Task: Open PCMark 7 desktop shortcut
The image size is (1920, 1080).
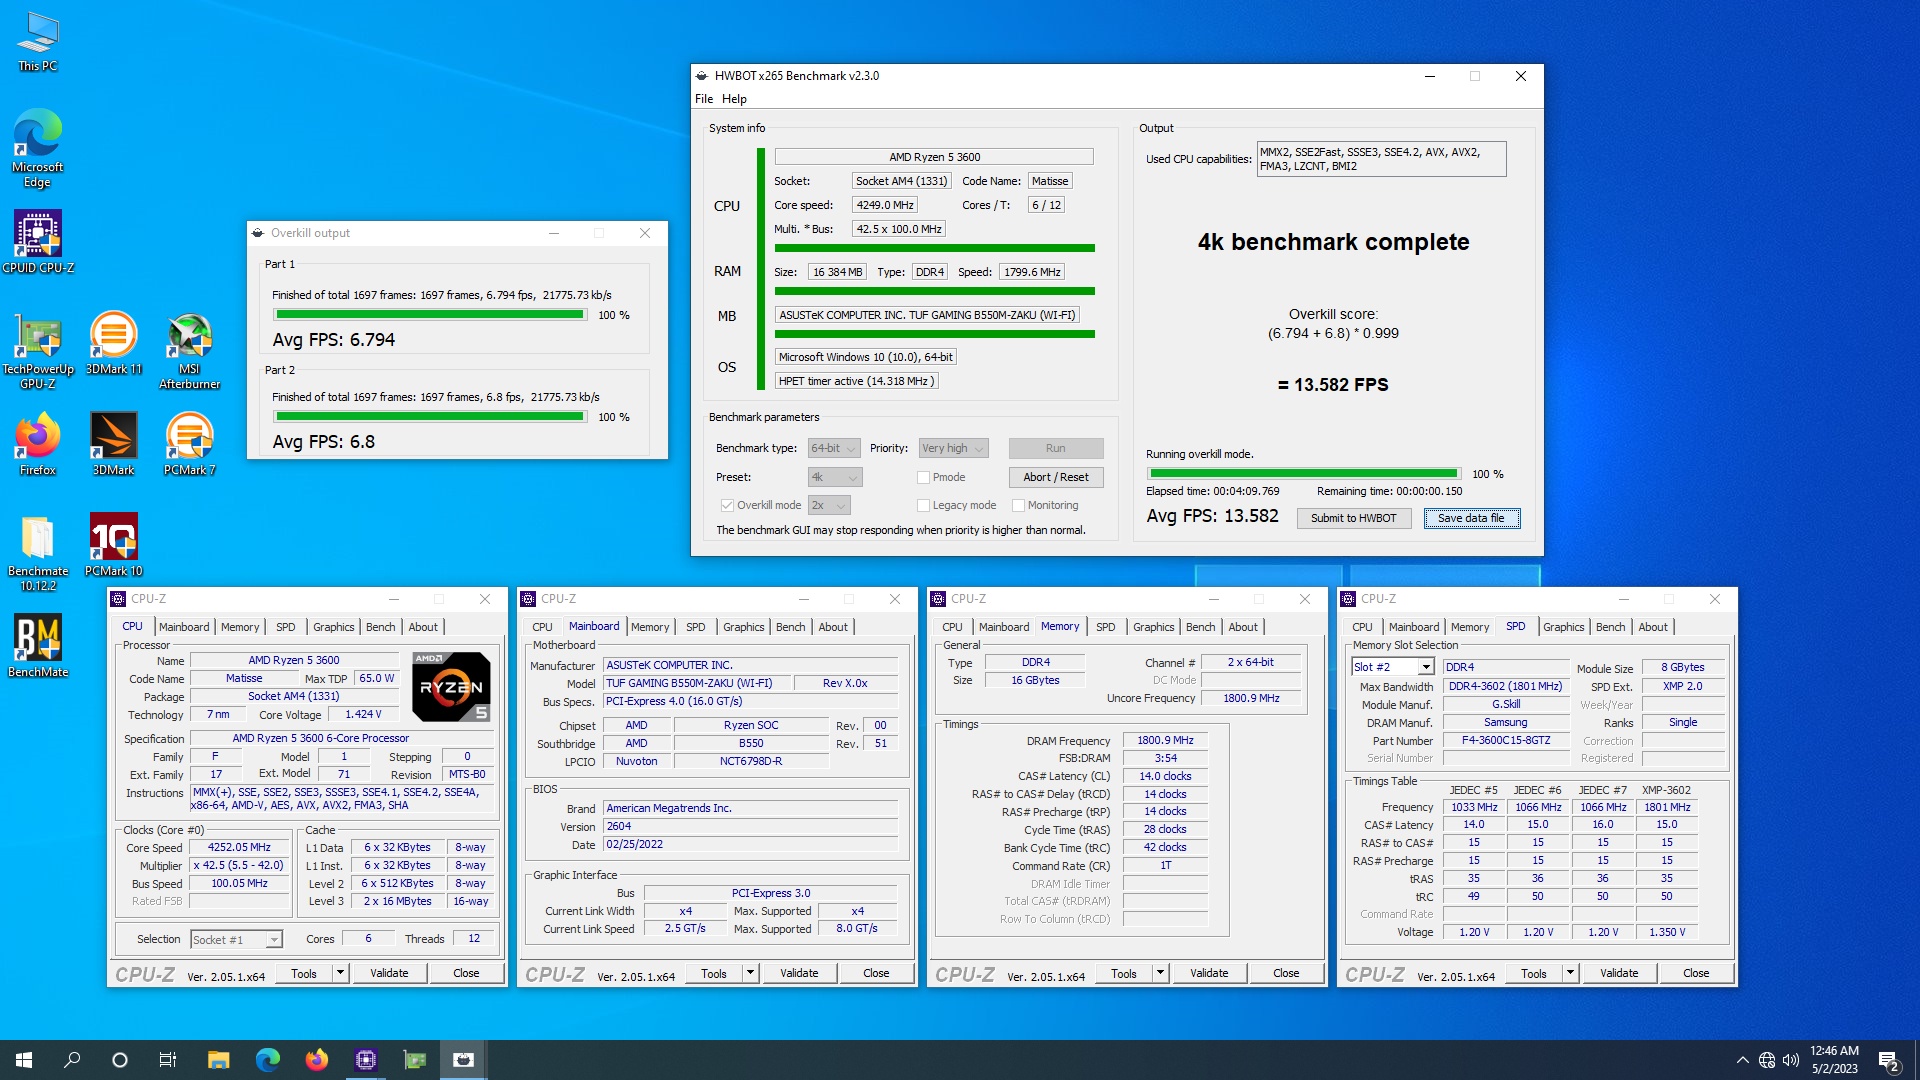Action: coord(190,444)
